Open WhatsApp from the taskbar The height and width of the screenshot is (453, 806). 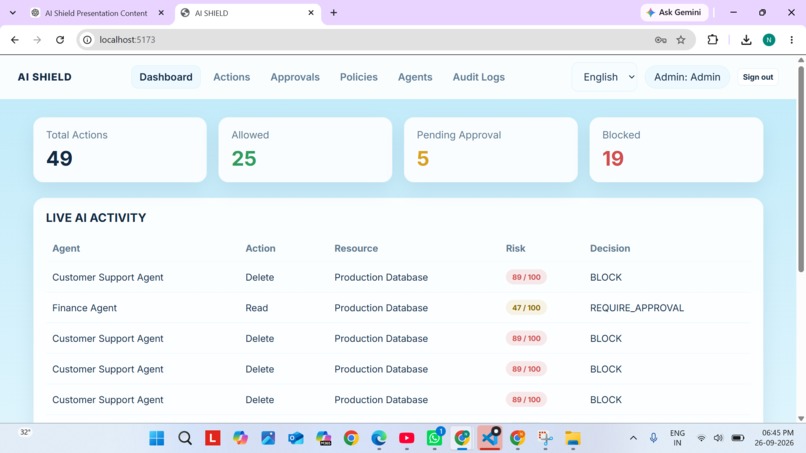[435, 438]
